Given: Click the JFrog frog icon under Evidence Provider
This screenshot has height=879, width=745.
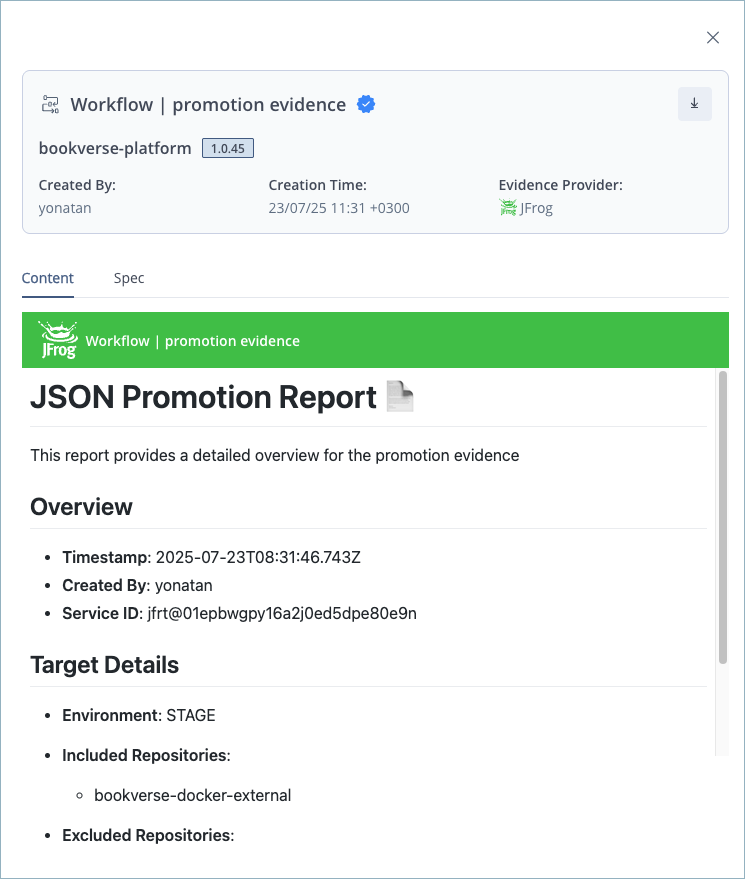Looking at the screenshot, I should coord(506,207).
